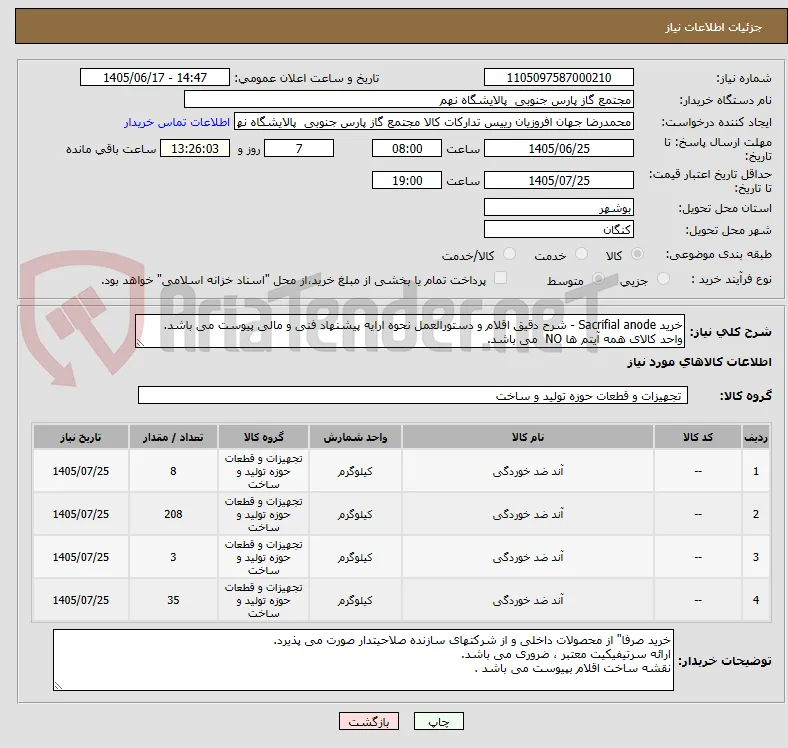788x748 pixels.
Task: Click the شرح کلی نیاز label
Action: tap(731, 332)
